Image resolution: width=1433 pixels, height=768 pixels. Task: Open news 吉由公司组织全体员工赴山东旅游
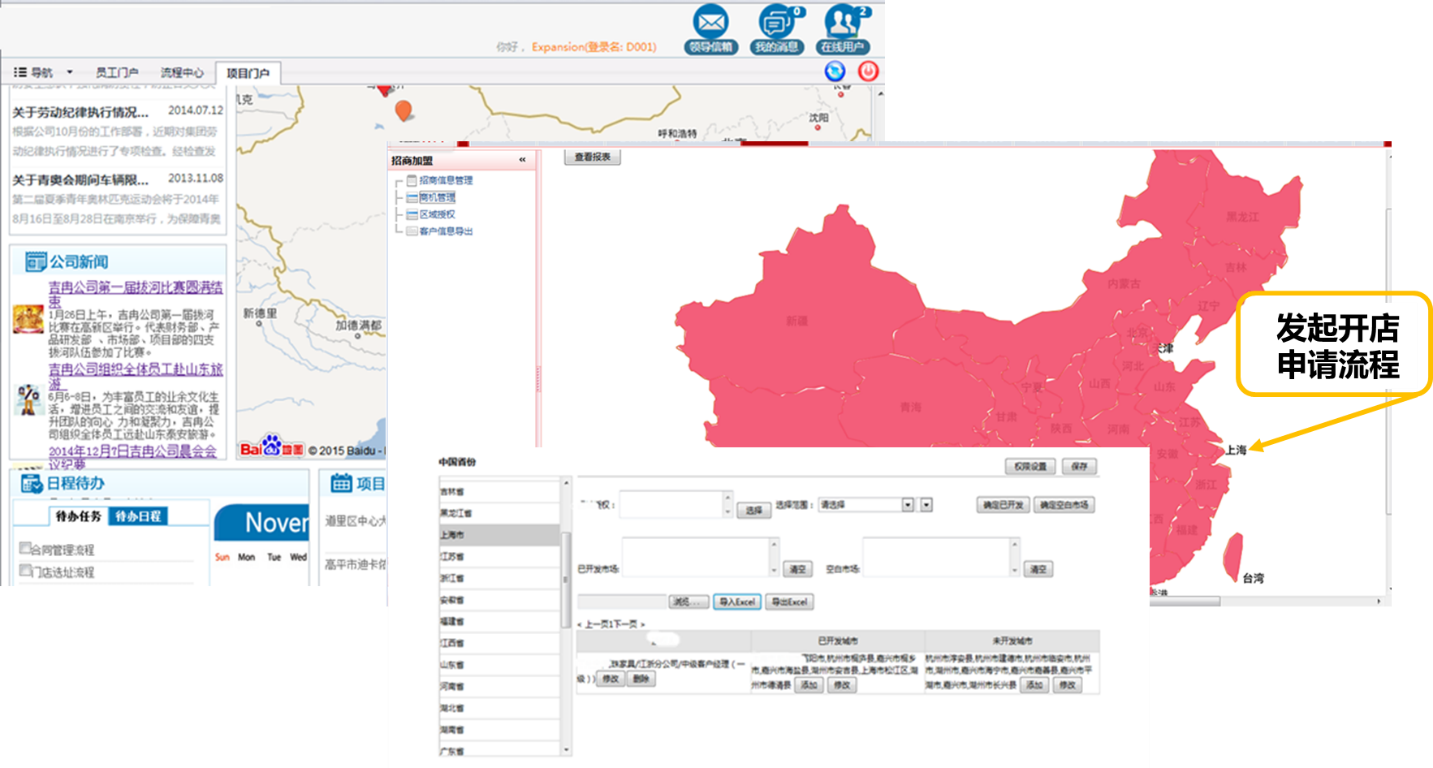coord(136,376)
